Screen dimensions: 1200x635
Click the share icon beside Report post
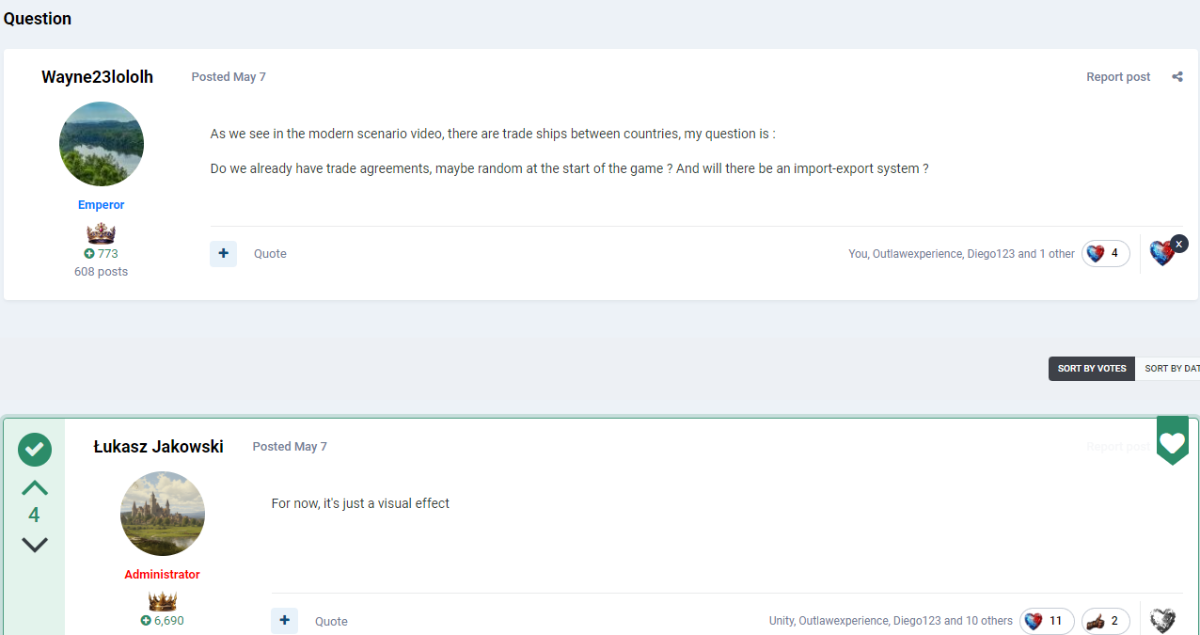tap(1177, 77)
